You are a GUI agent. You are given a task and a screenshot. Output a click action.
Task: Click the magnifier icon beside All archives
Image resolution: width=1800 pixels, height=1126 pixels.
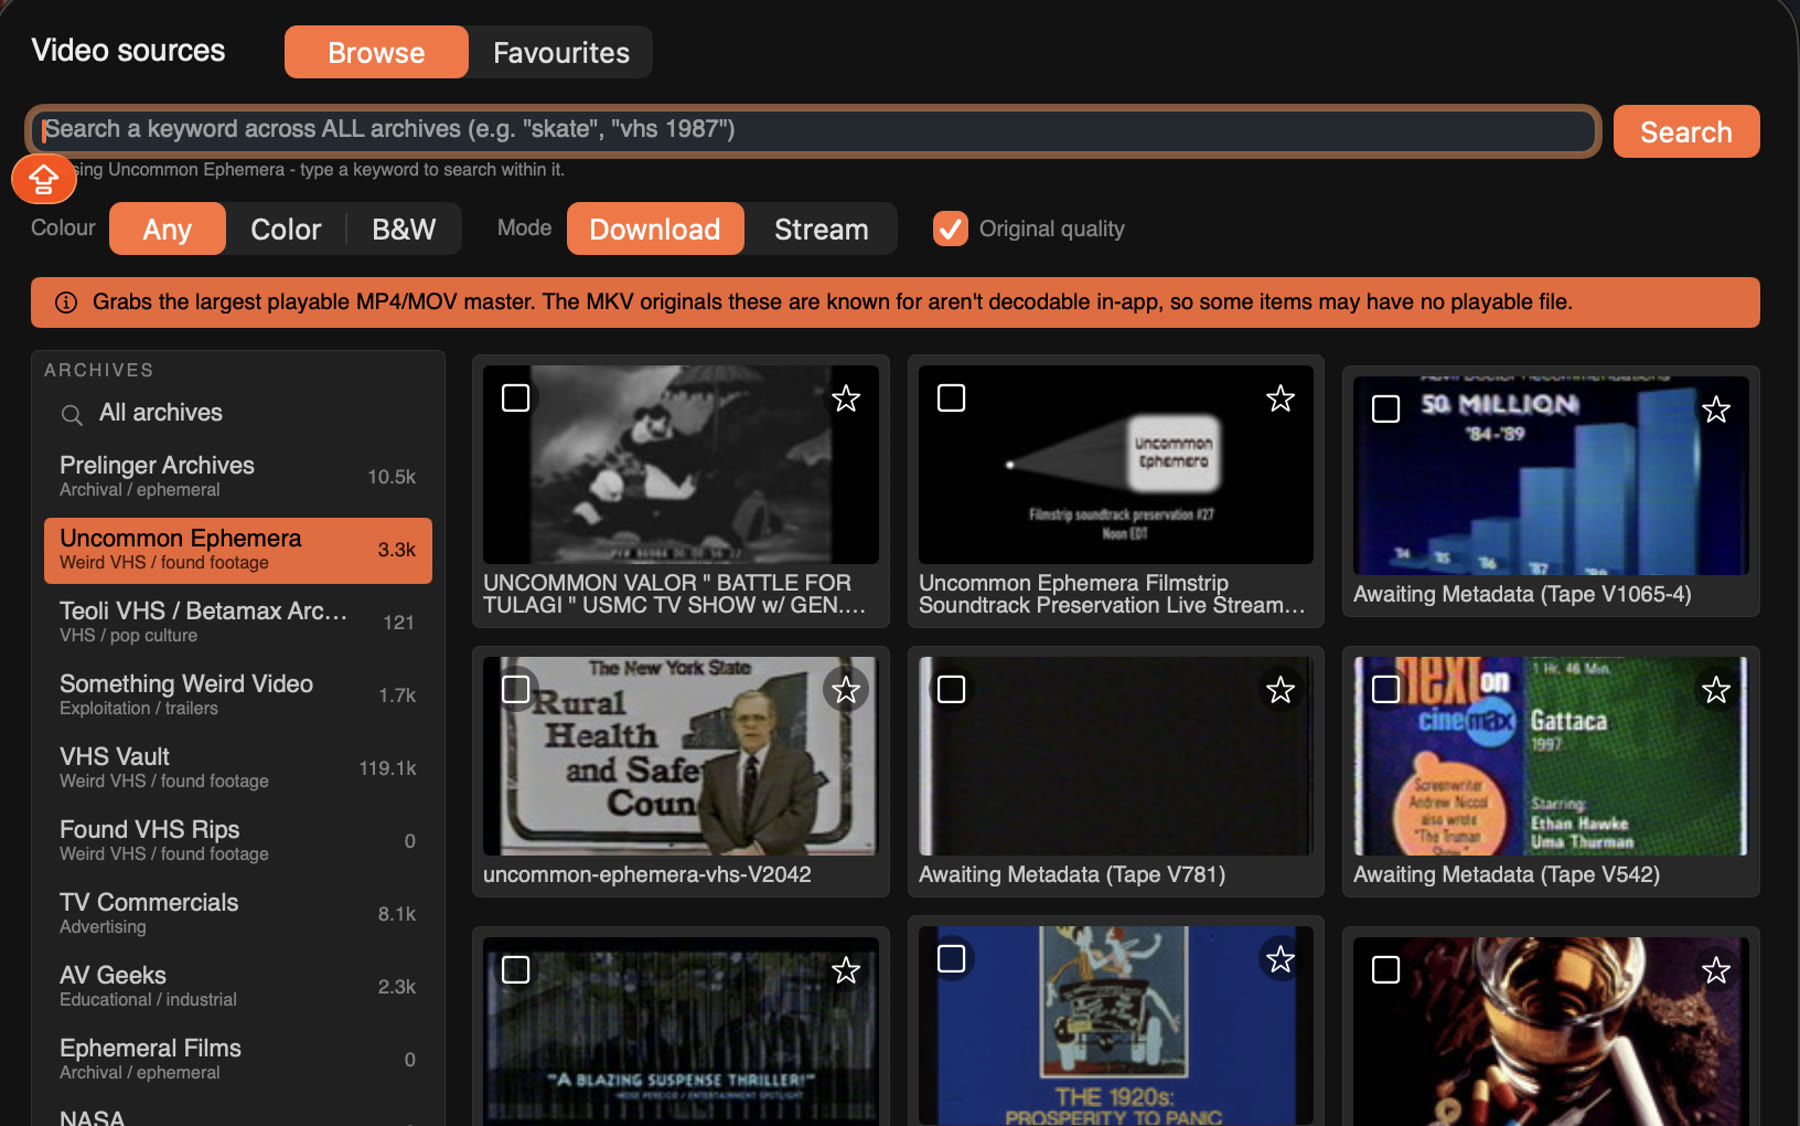(x=71, y=414)
